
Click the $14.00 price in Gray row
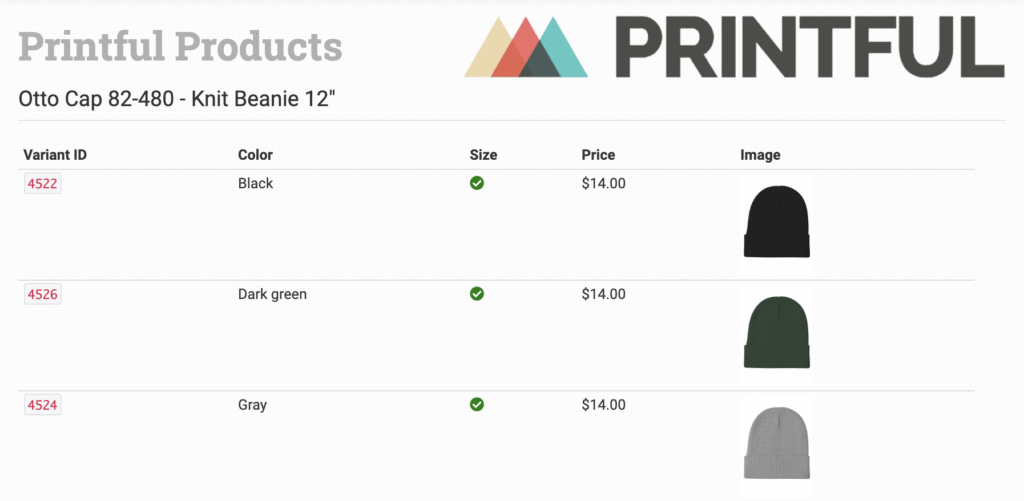tap(603, 405)
